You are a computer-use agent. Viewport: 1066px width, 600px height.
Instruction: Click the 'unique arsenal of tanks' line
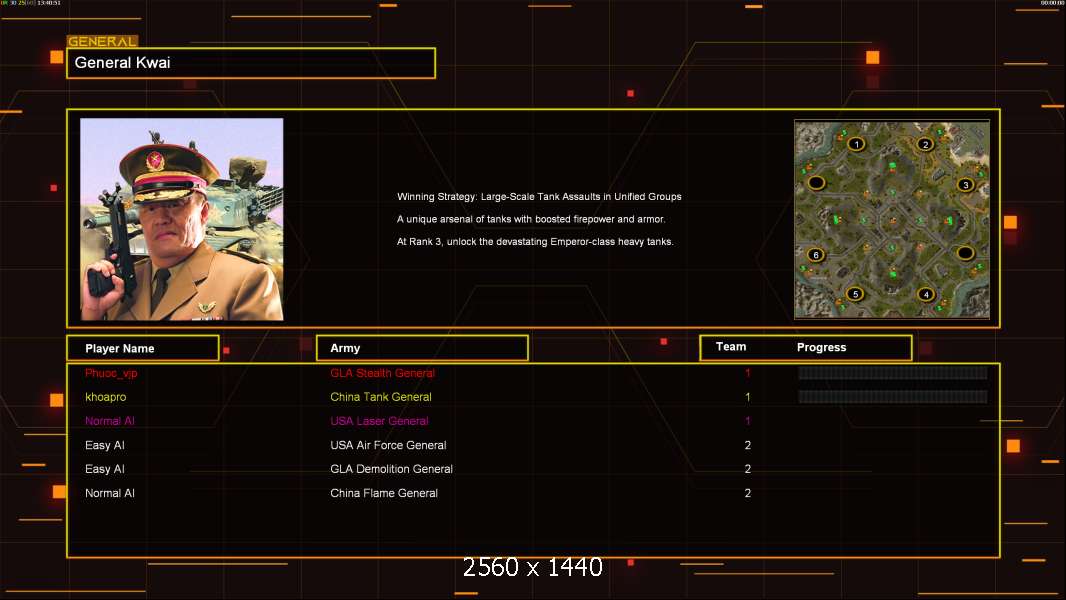coord(531,219)
